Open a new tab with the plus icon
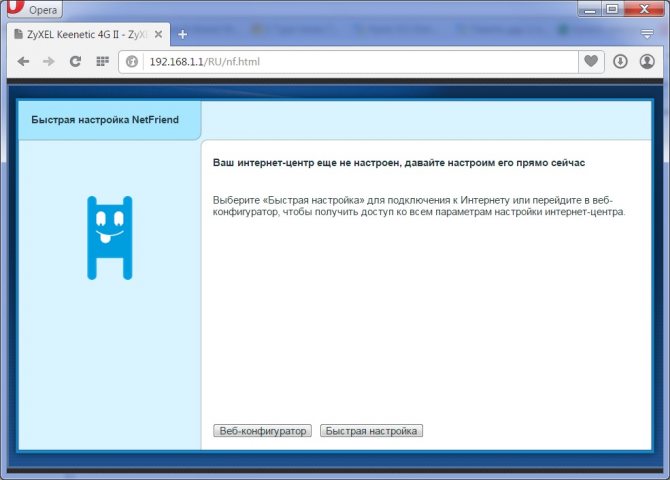The image size is (670, 480). click(182, 35)
